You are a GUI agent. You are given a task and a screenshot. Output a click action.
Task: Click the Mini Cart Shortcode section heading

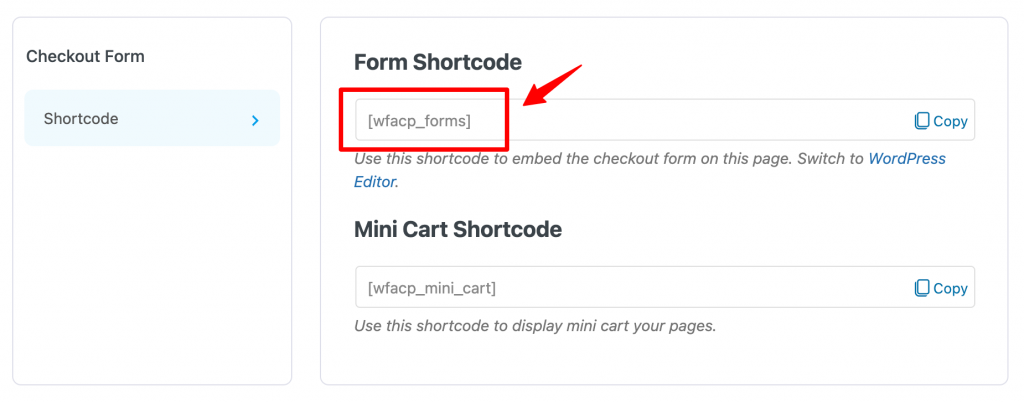pyautogui.click(x=458, y=230)
